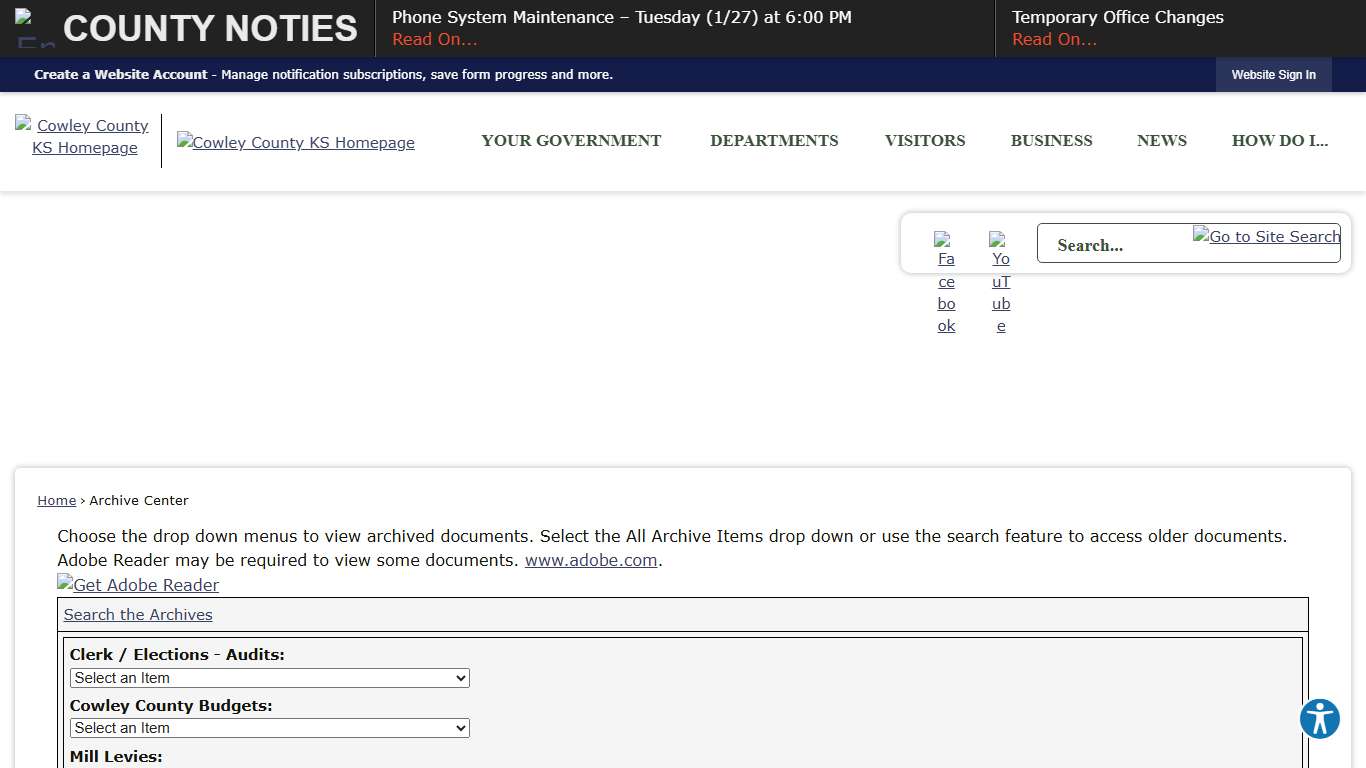Click the Website Sign In button
Viewport: 1366px width, 768px height.
[1273, 75]
